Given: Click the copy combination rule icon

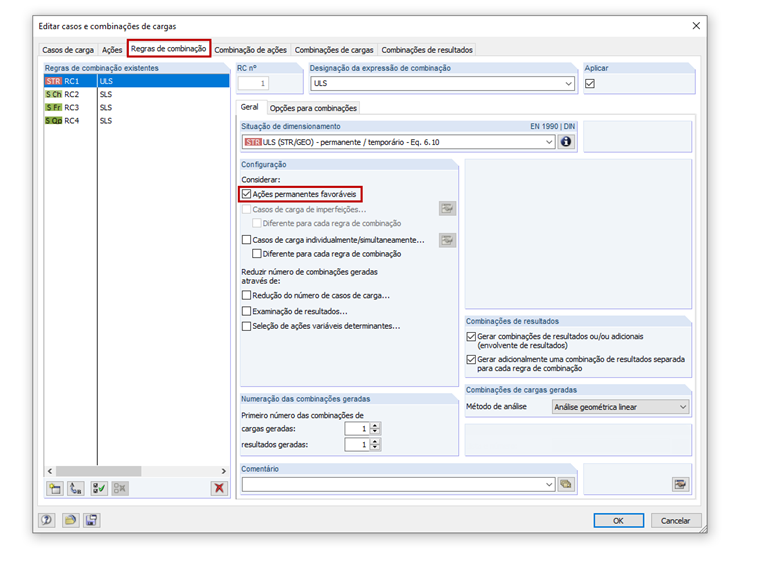Looking at the screenshot, I should pyautogui.click(x=76, y=488).
